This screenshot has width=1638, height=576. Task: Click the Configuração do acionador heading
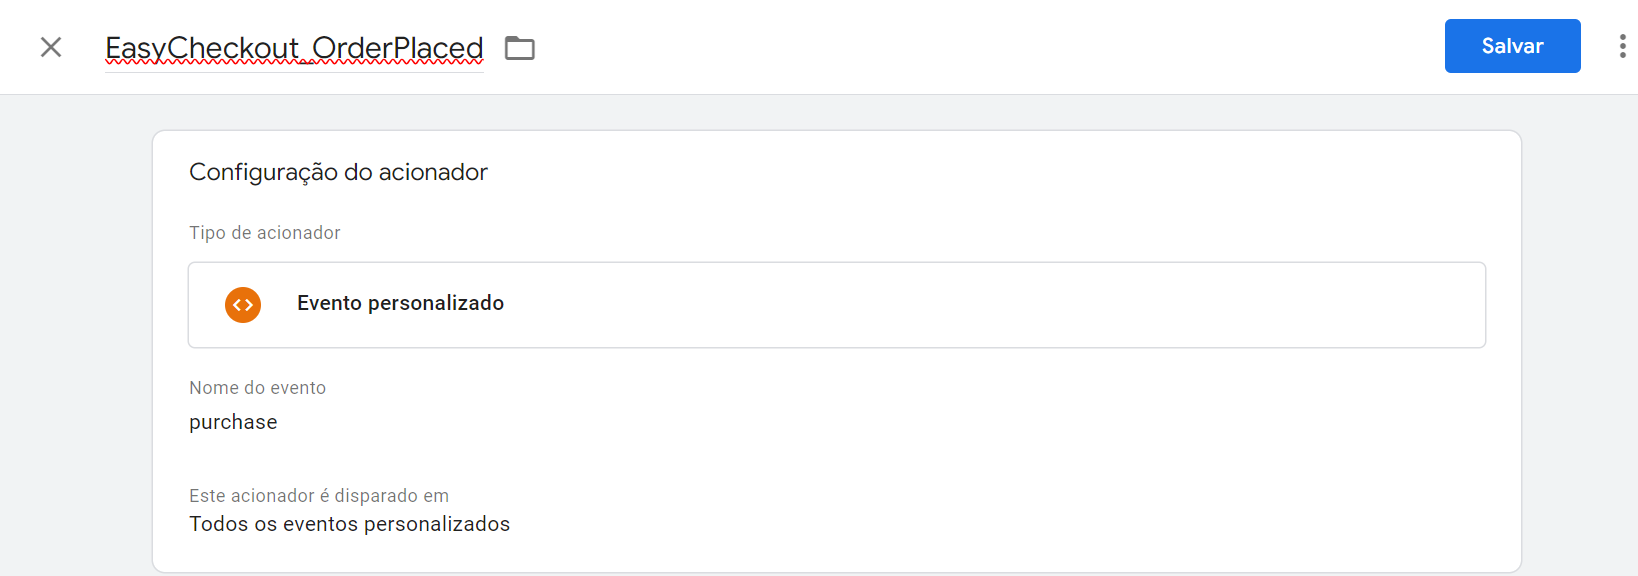(338, 172)
